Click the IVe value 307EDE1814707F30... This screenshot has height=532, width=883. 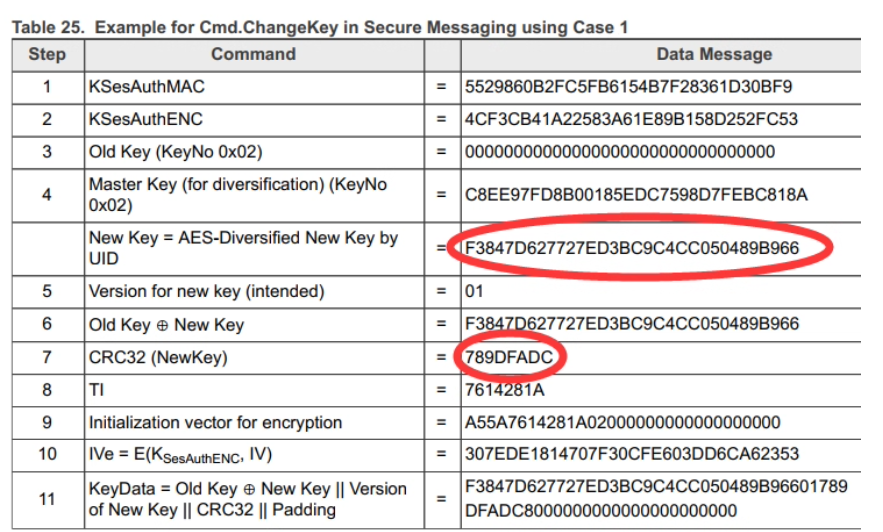coord(631,454)
